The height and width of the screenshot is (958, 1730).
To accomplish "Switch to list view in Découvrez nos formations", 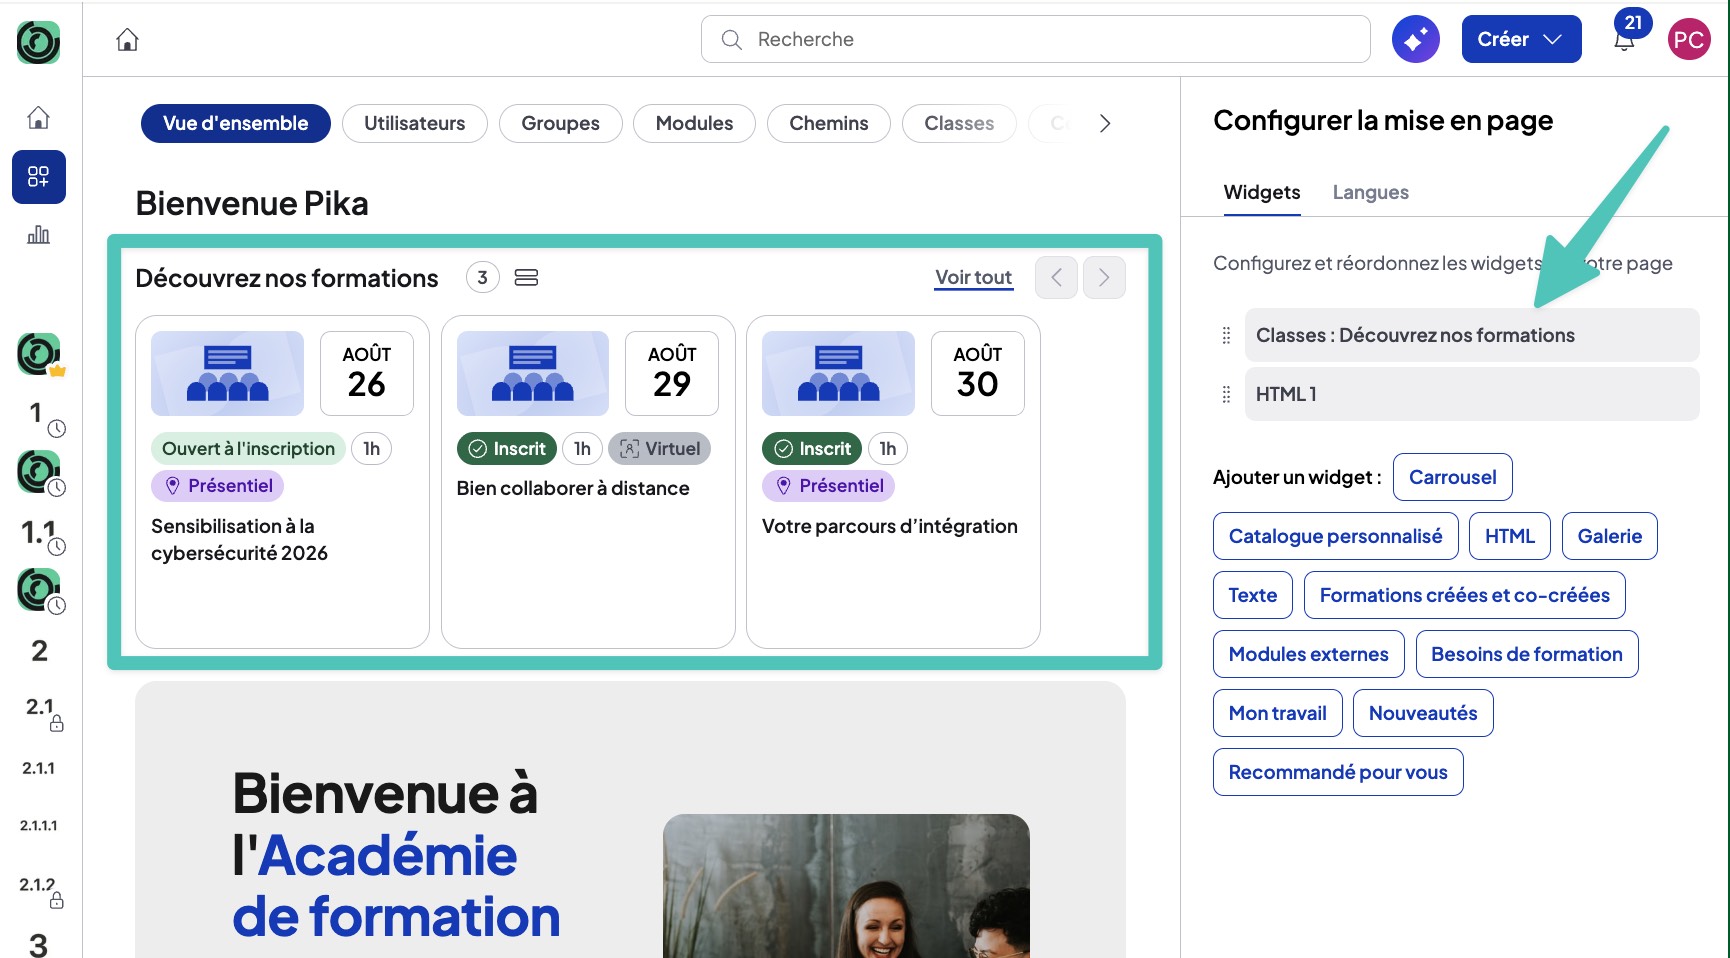I will (x=526, y=277).
